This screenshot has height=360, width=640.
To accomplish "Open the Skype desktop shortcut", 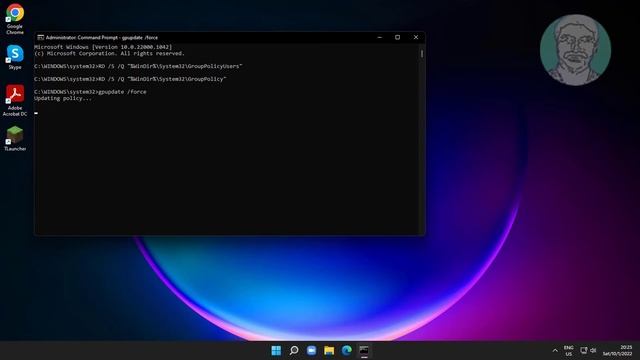I will [15, 57].
